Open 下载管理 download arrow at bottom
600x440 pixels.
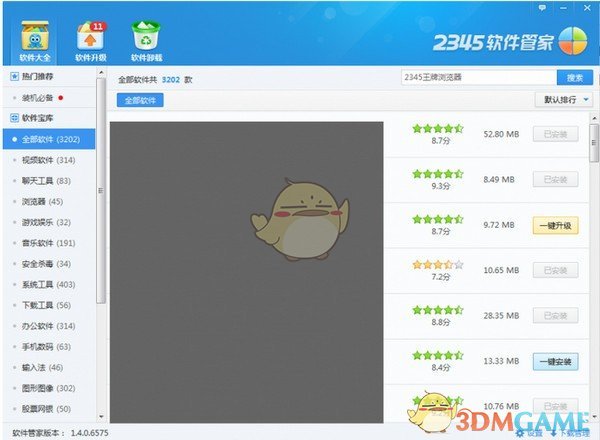point(554,433)
